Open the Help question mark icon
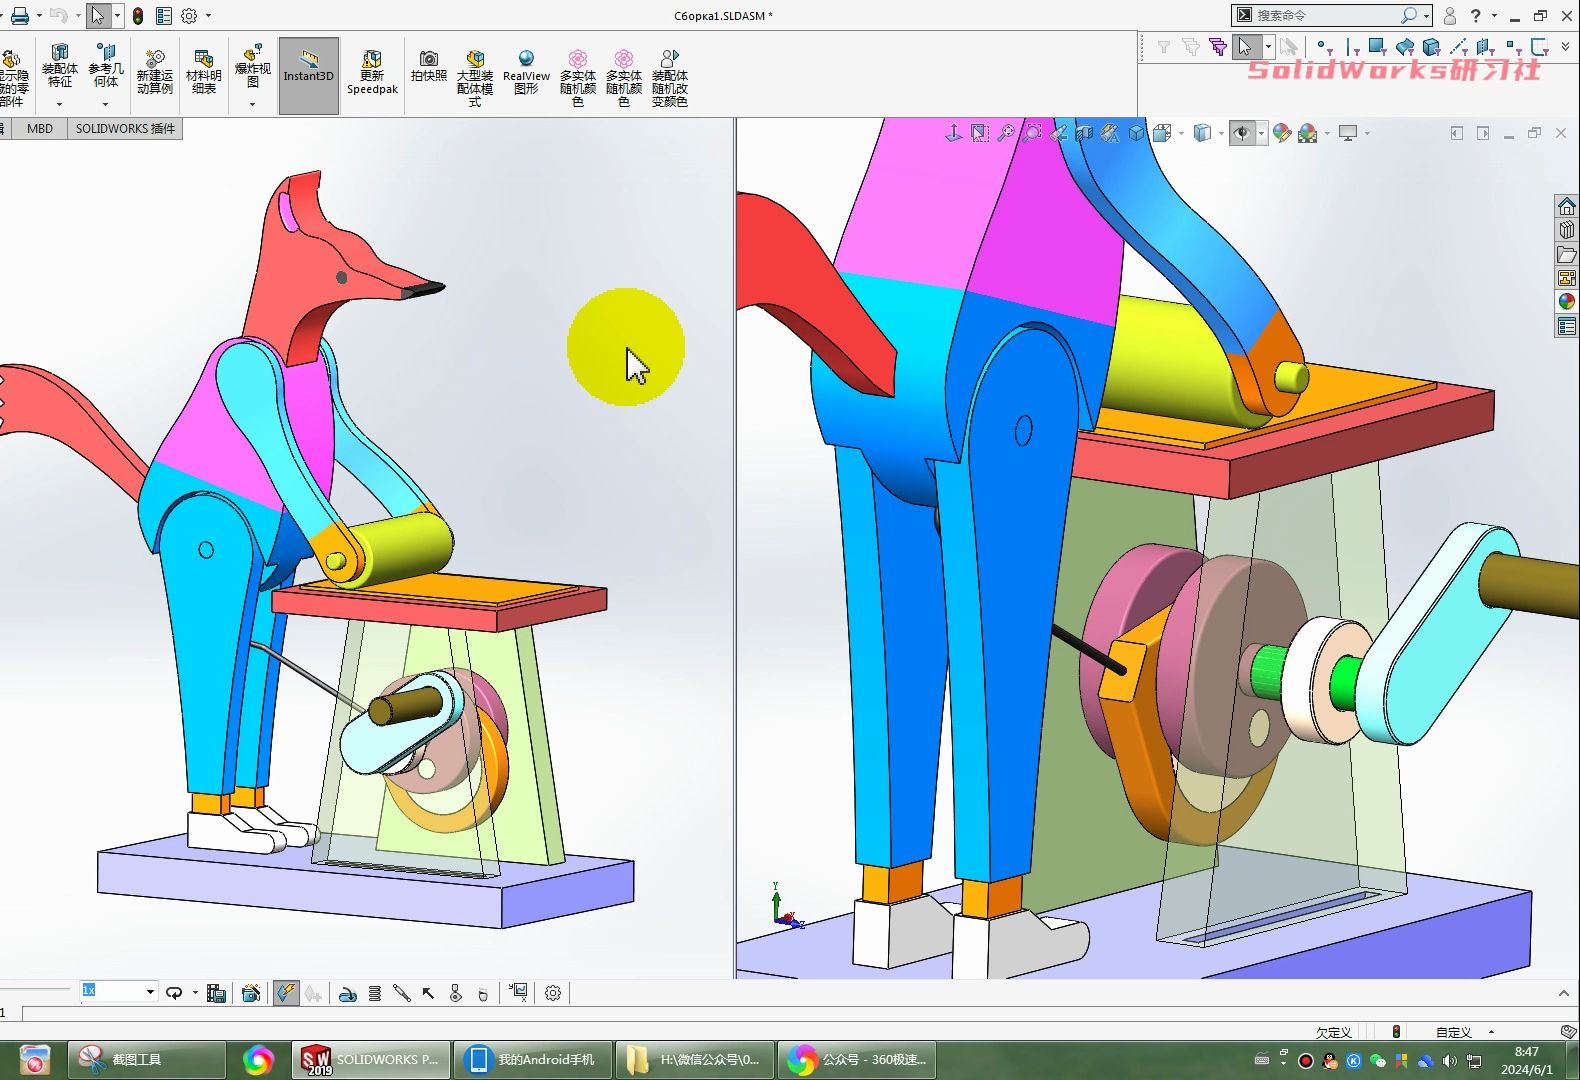This screenshot has width=1580, height=1080. [x=1476, y=16]
